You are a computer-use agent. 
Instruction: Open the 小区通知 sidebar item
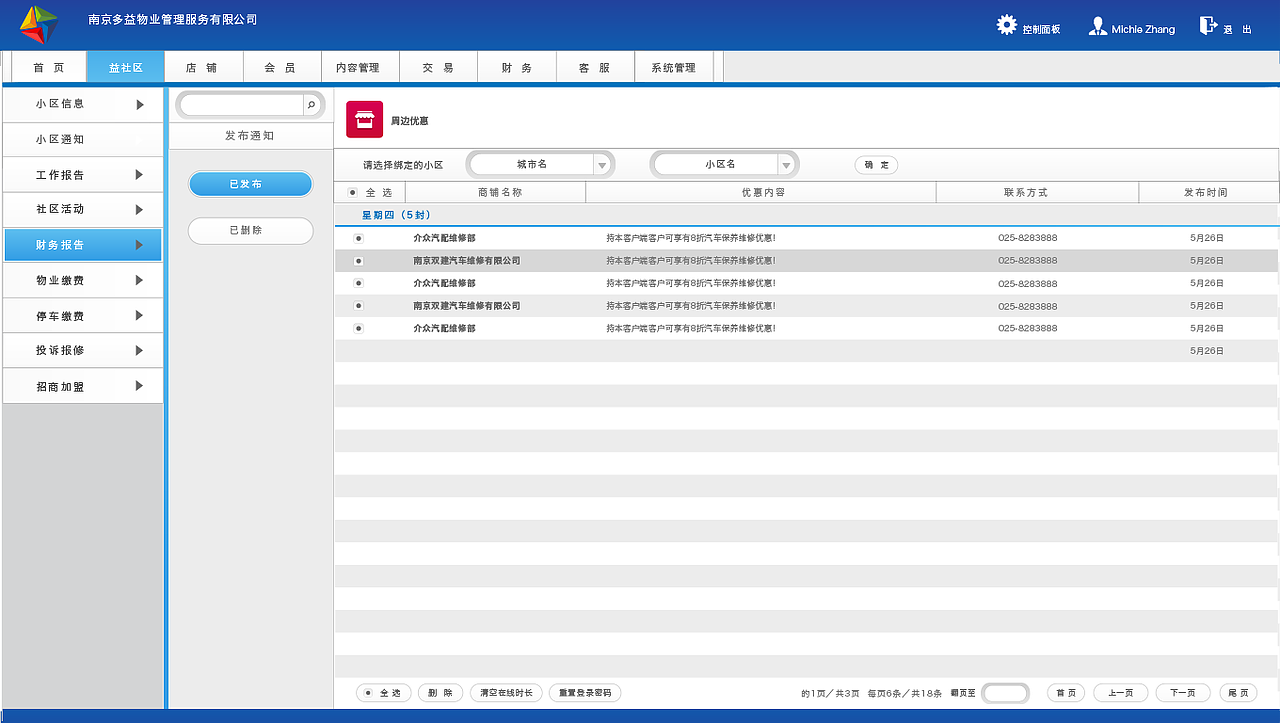pos(83,140)
